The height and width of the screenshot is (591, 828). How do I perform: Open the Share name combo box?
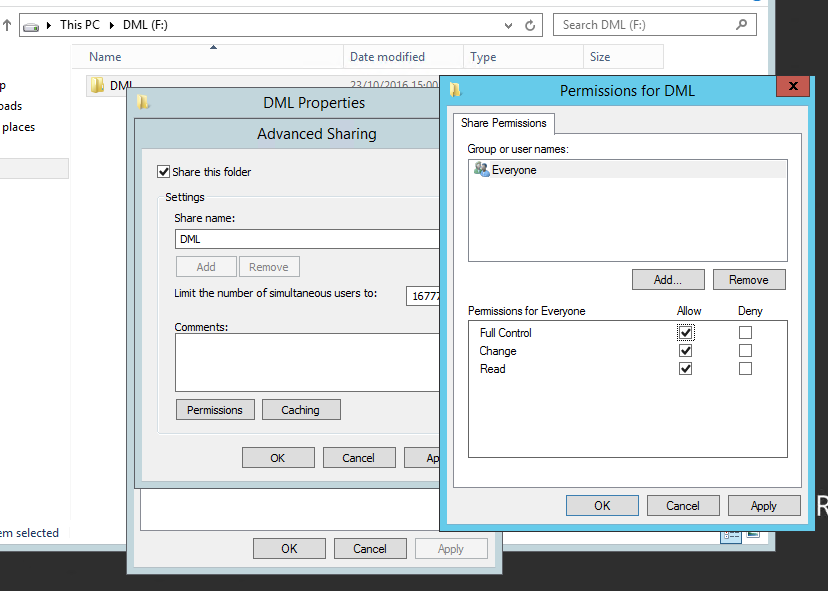[306, 239]
